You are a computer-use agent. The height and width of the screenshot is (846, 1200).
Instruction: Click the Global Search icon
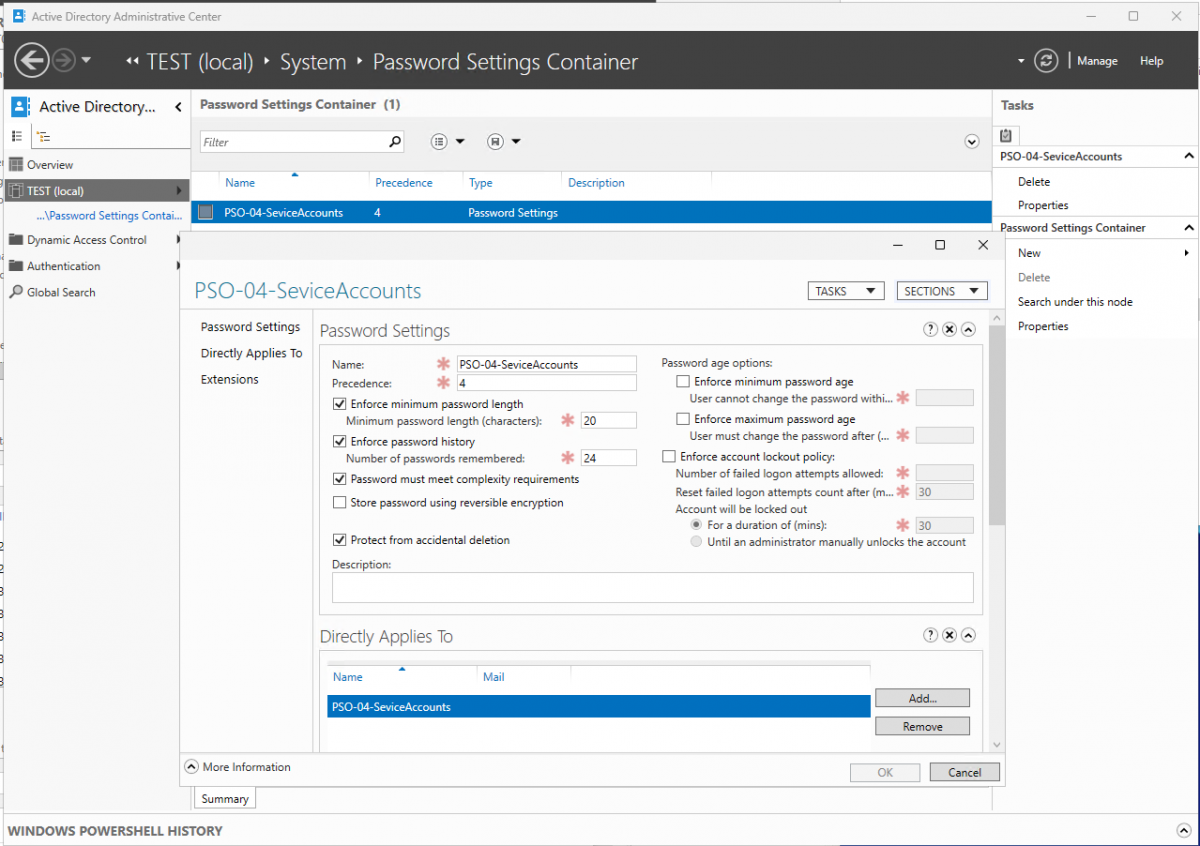point(16,292)
